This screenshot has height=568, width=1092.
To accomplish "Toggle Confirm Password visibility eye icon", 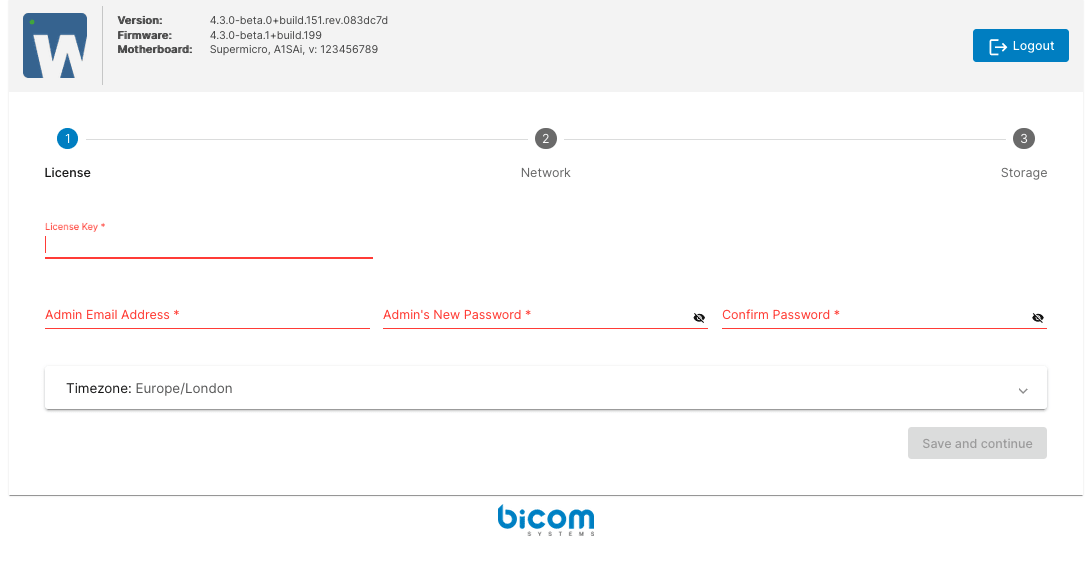I will pos(1038,317).
